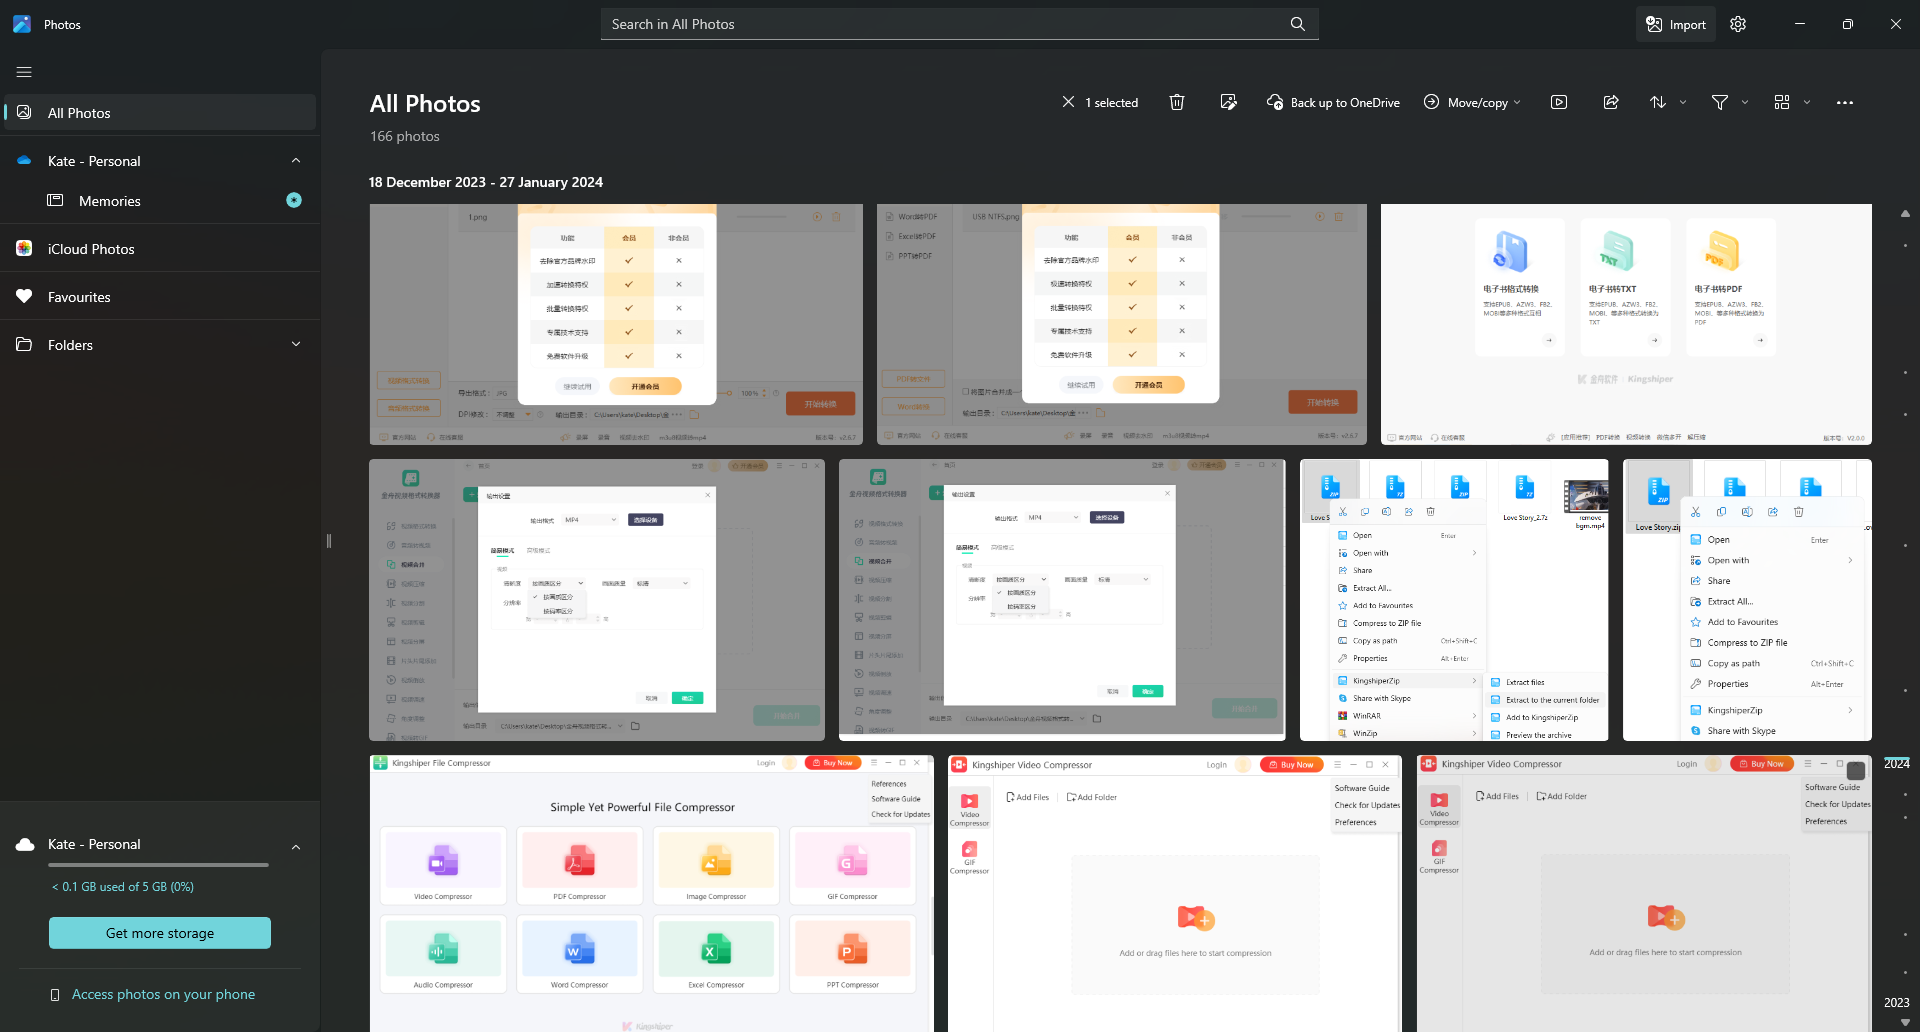Clear selection with X beside 1 selected
Image resolution: width=1920 pixels, height=1032 pixels.
pos(1069,102)
